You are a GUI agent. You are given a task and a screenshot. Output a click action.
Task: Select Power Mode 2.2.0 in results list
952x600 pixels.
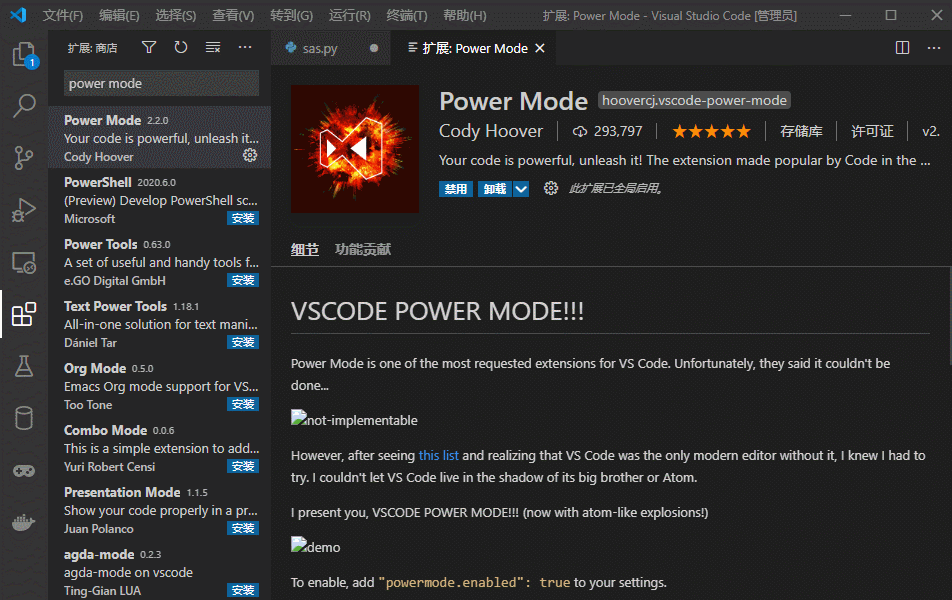(x=160, y=138)
